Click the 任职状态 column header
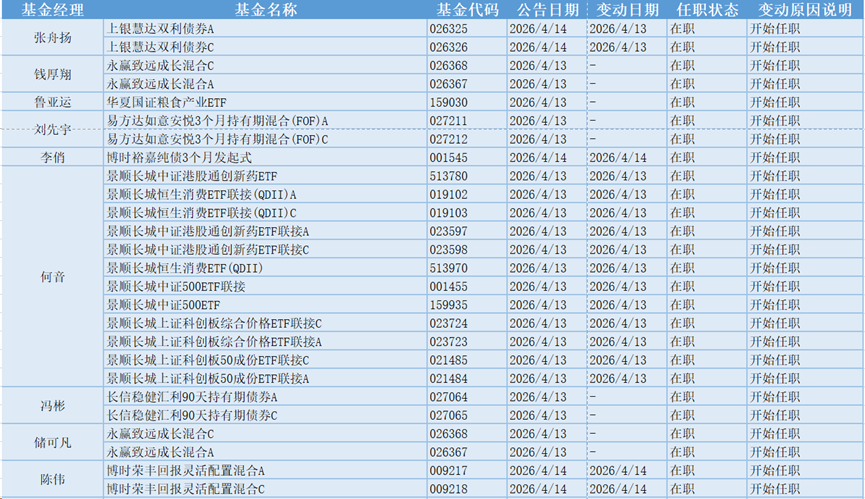Image resolution: width=865 pixels, height=499 pixels. coord(706,9)
